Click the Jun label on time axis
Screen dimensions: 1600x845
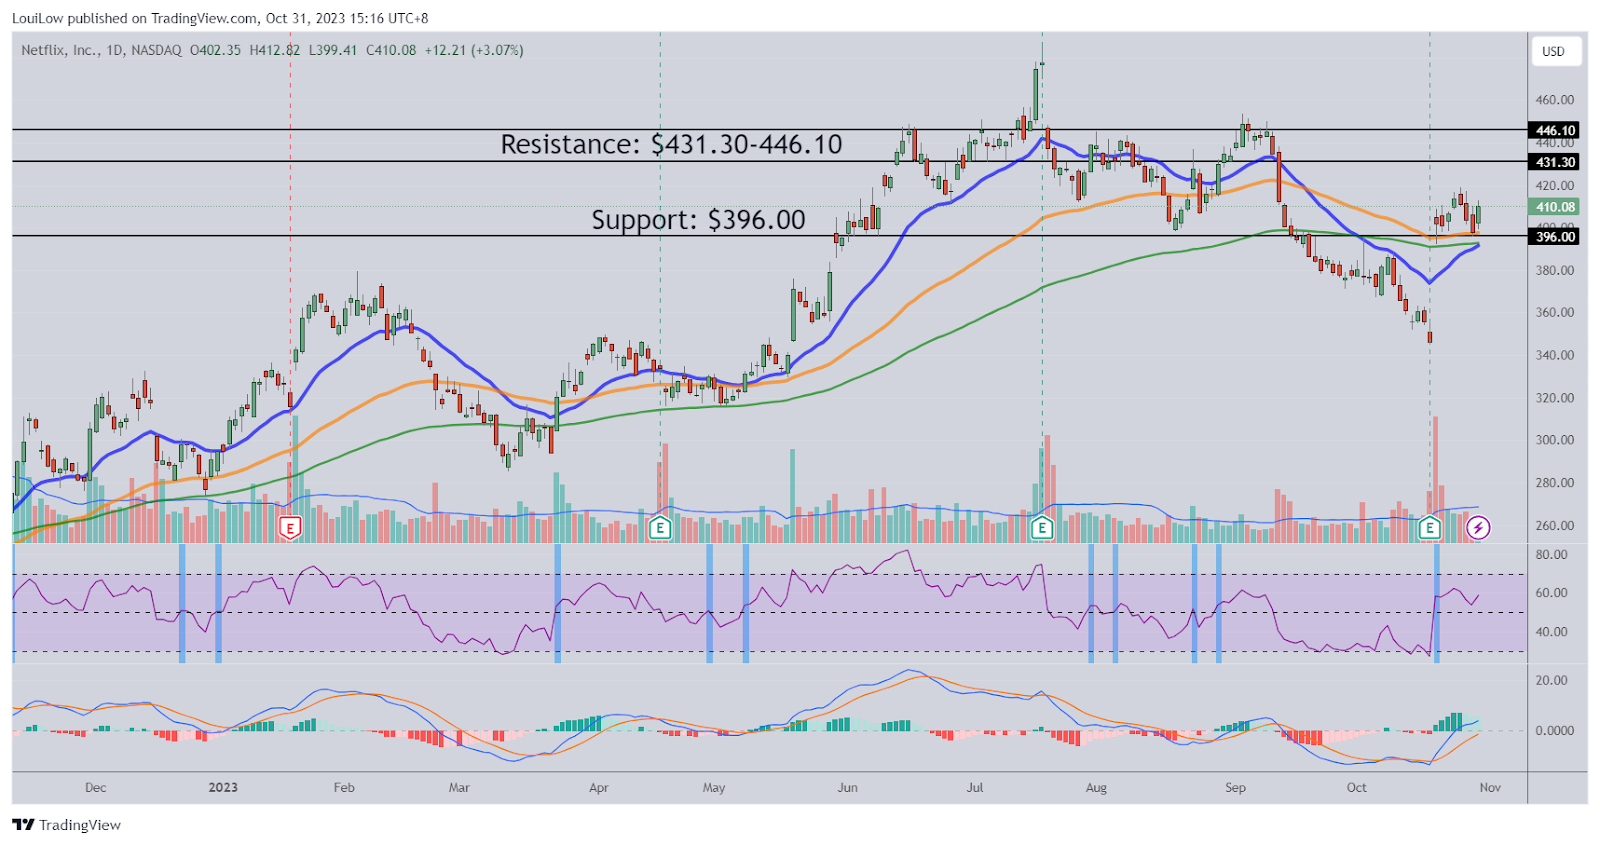848,788
